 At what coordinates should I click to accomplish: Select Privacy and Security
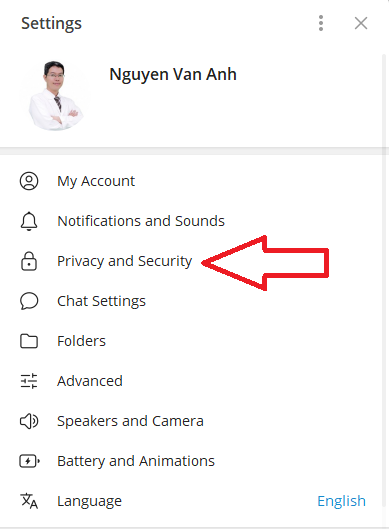click(x=192, y=261)
